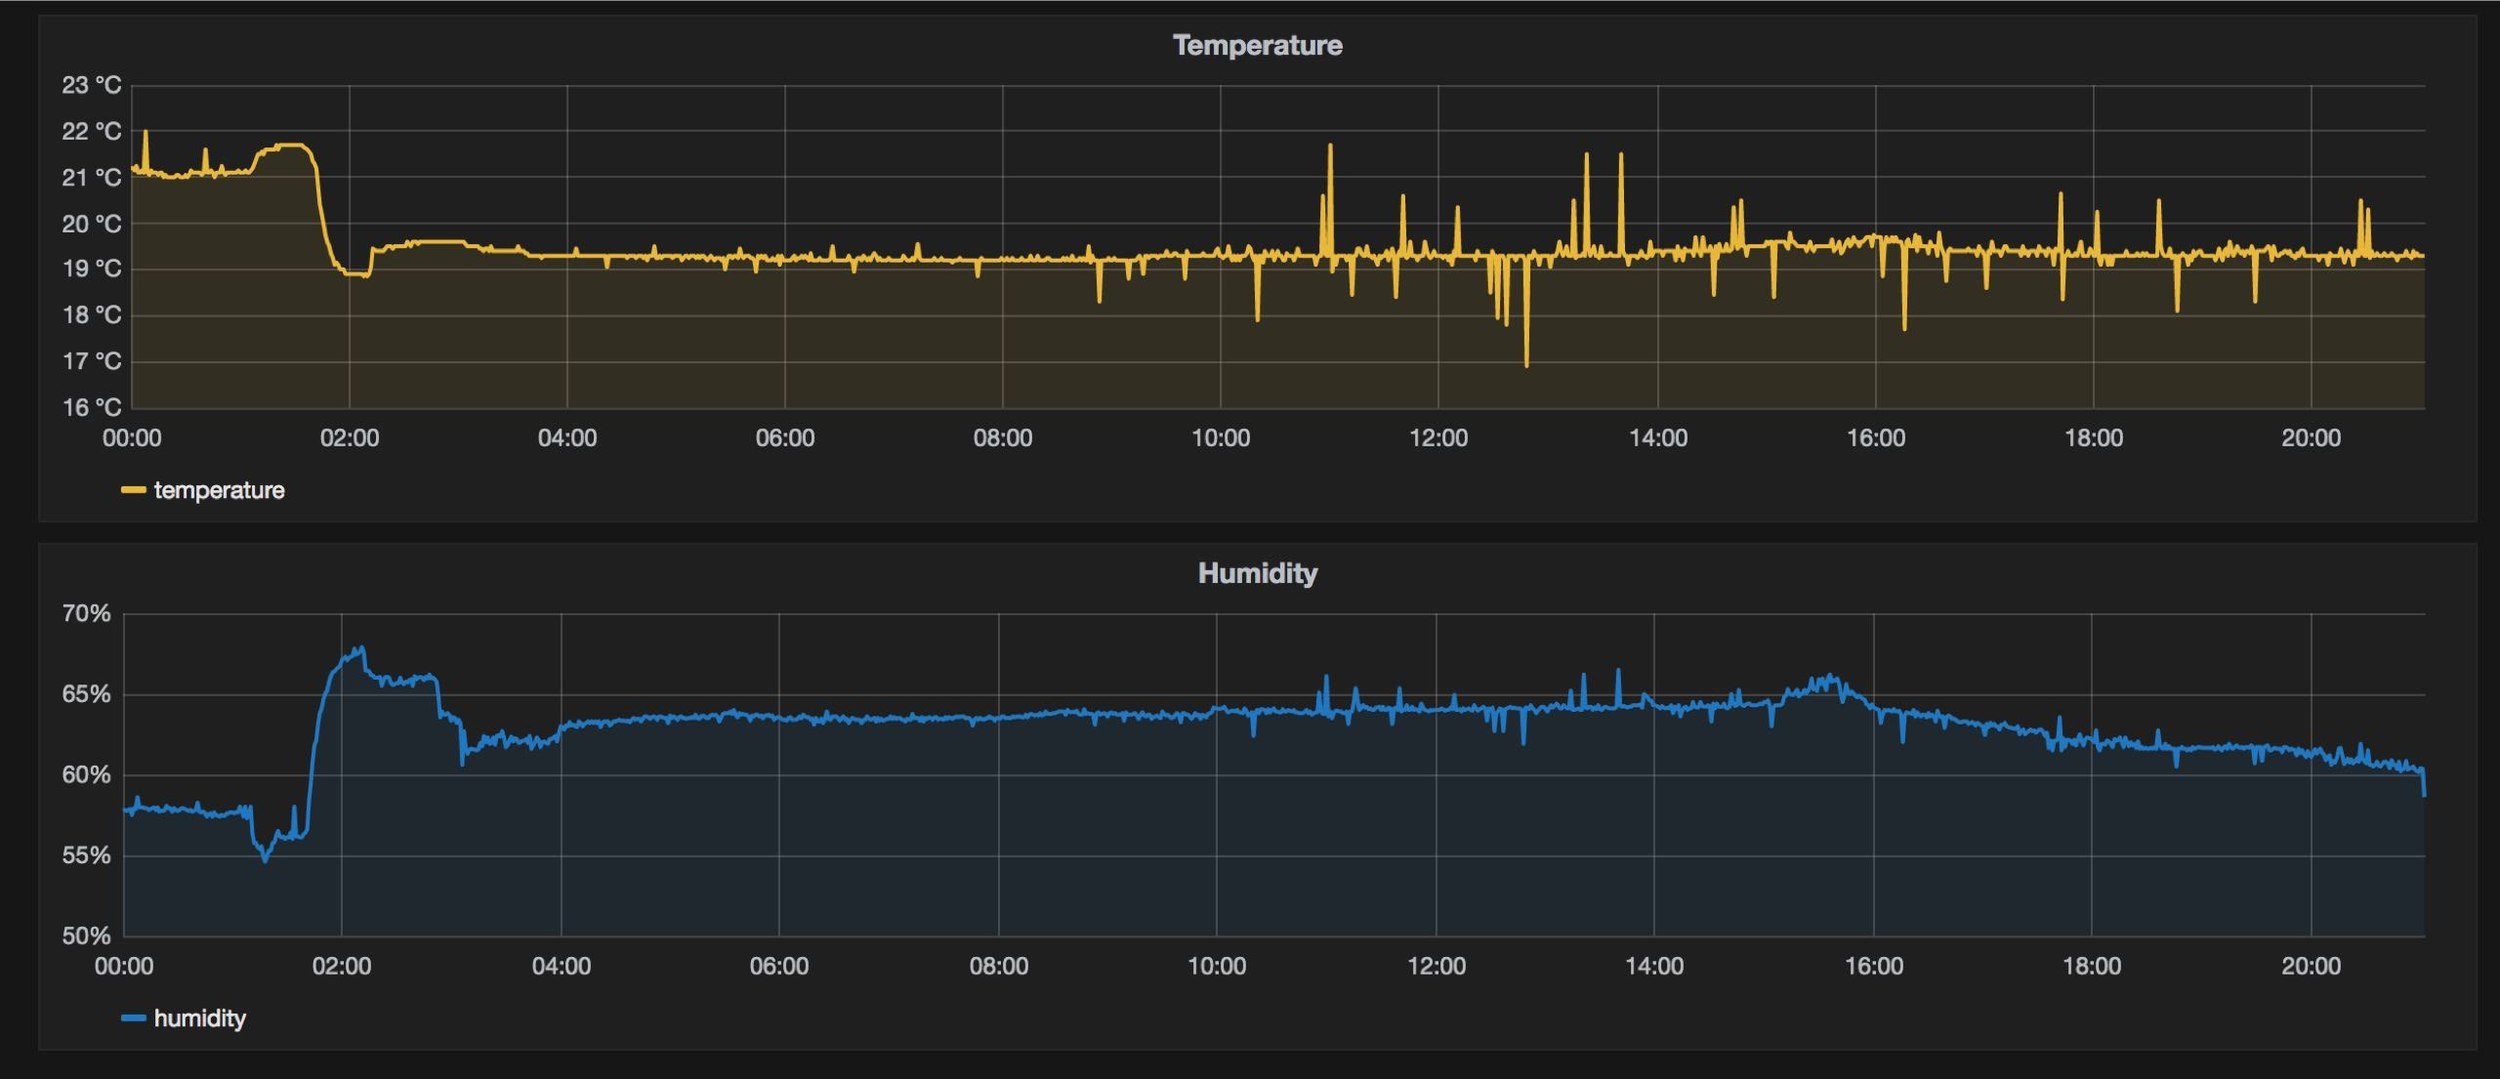Click the yellow temperature legend color swatch
2500x1079 pixels.
(133, 491)
